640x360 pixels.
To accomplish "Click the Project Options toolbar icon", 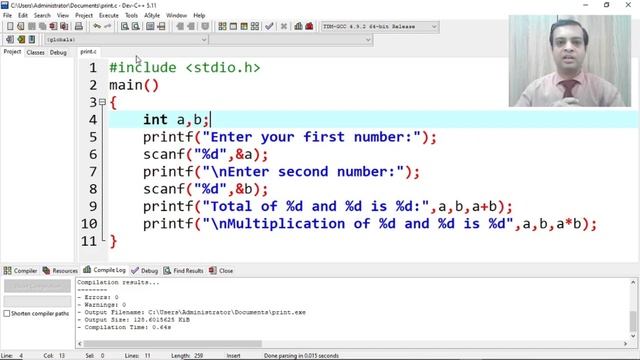I will click(x=205, y=27).
